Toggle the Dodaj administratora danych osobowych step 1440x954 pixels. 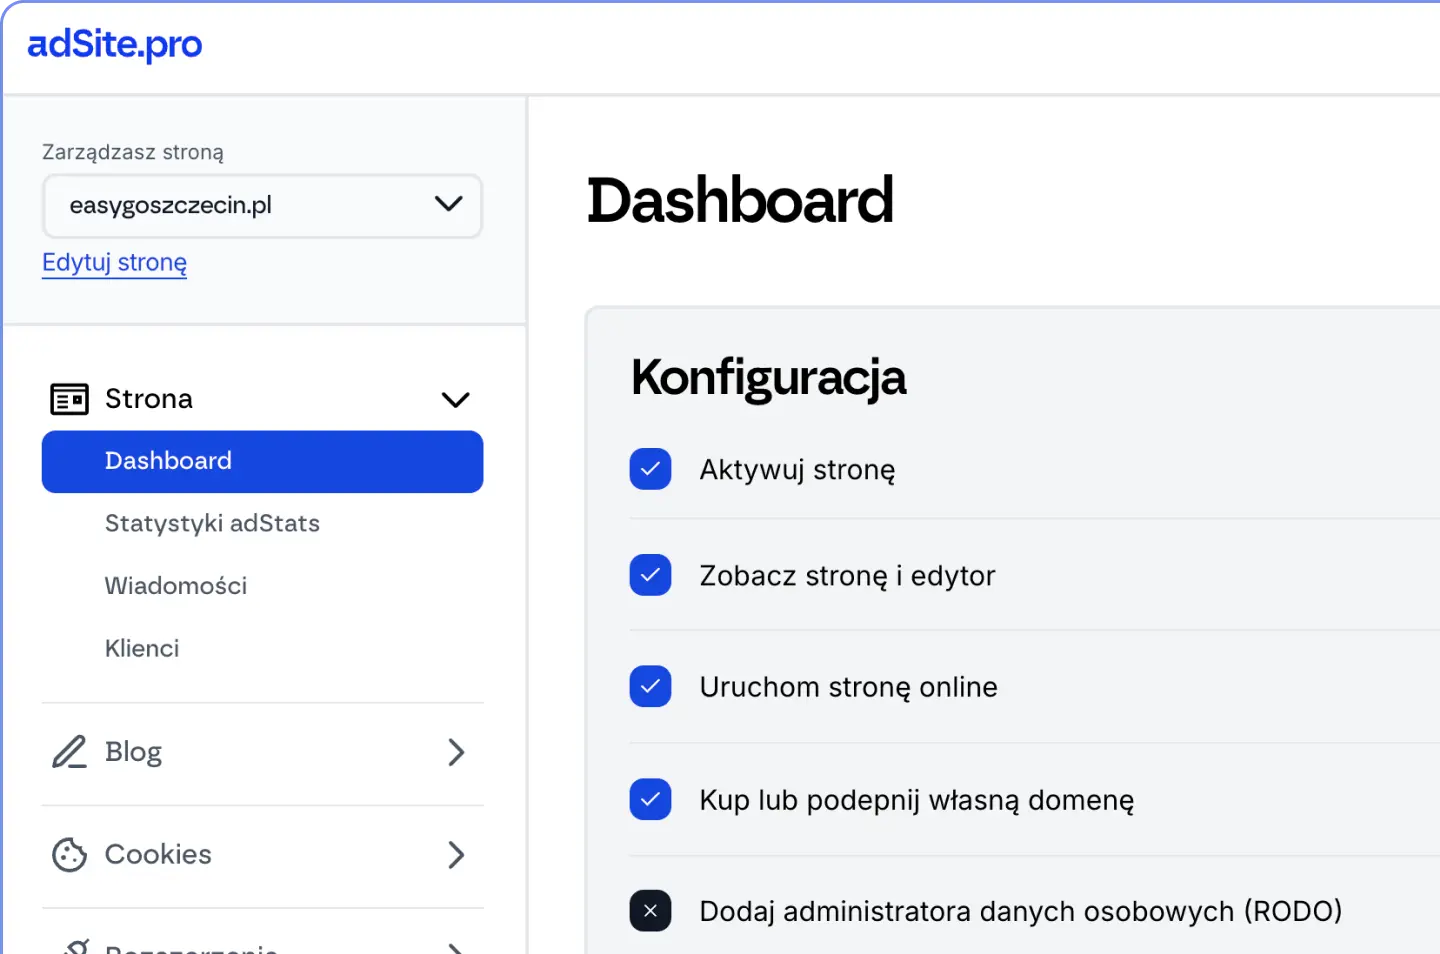(x=650, y=910)
